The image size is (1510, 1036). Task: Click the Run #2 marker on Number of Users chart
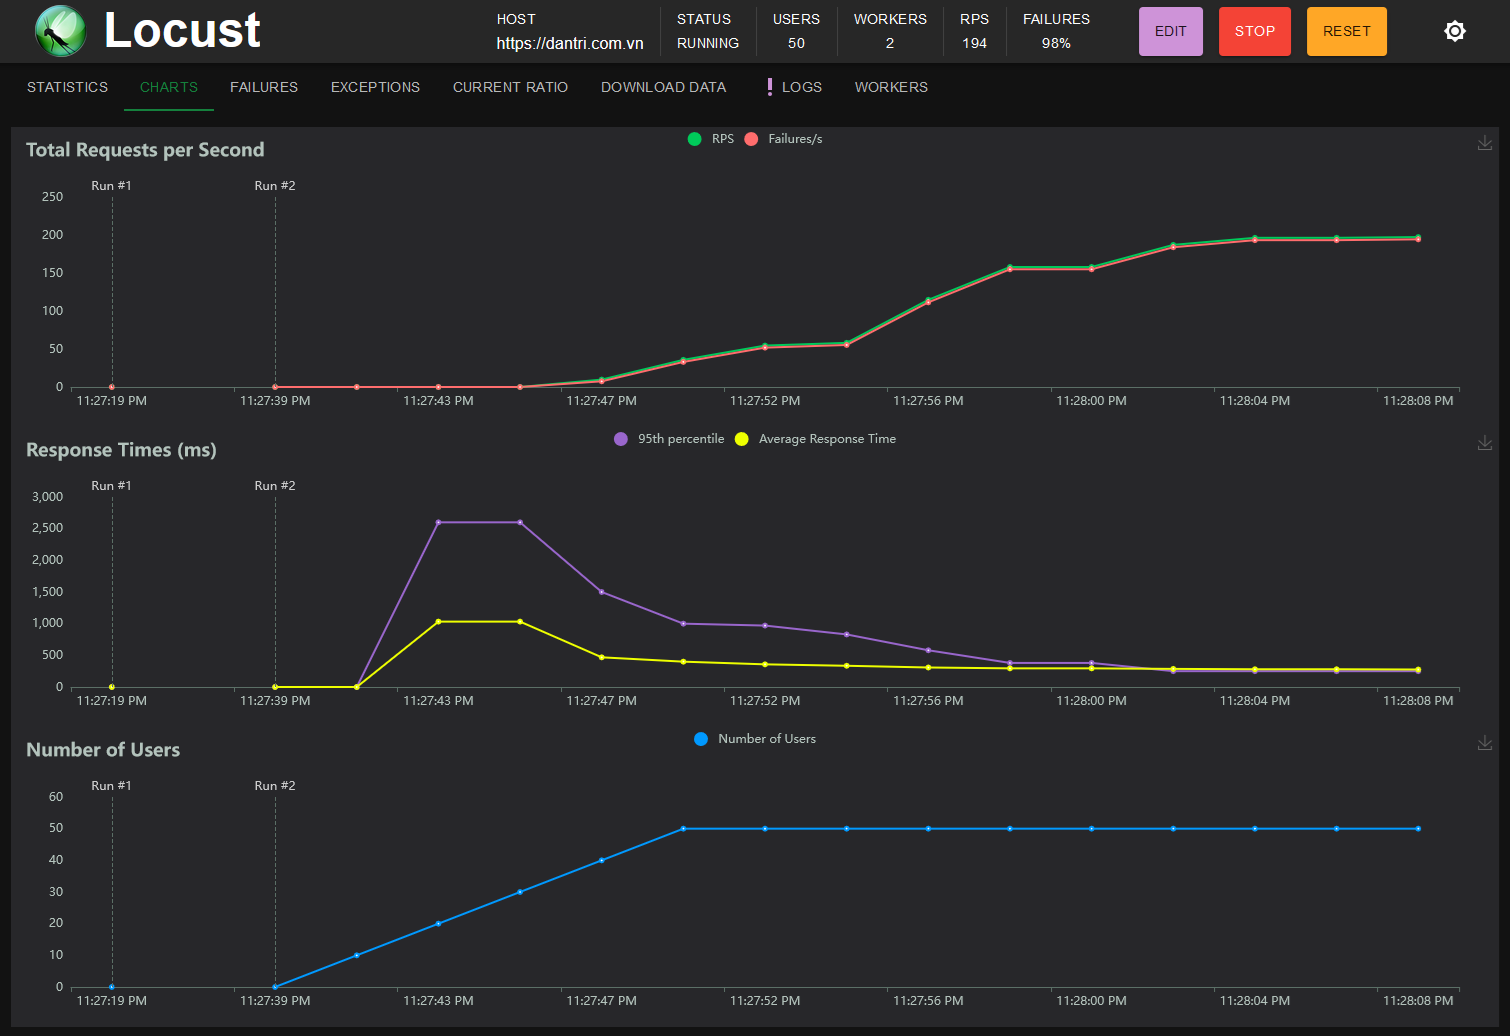275,786
